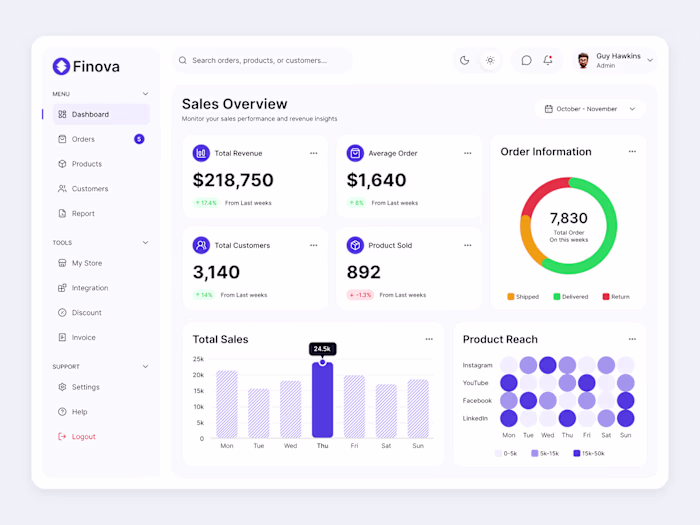This screenshot has width=700, height=525.
Task: Open Products in the sidebar menu
Action: (x=101, y=164)
